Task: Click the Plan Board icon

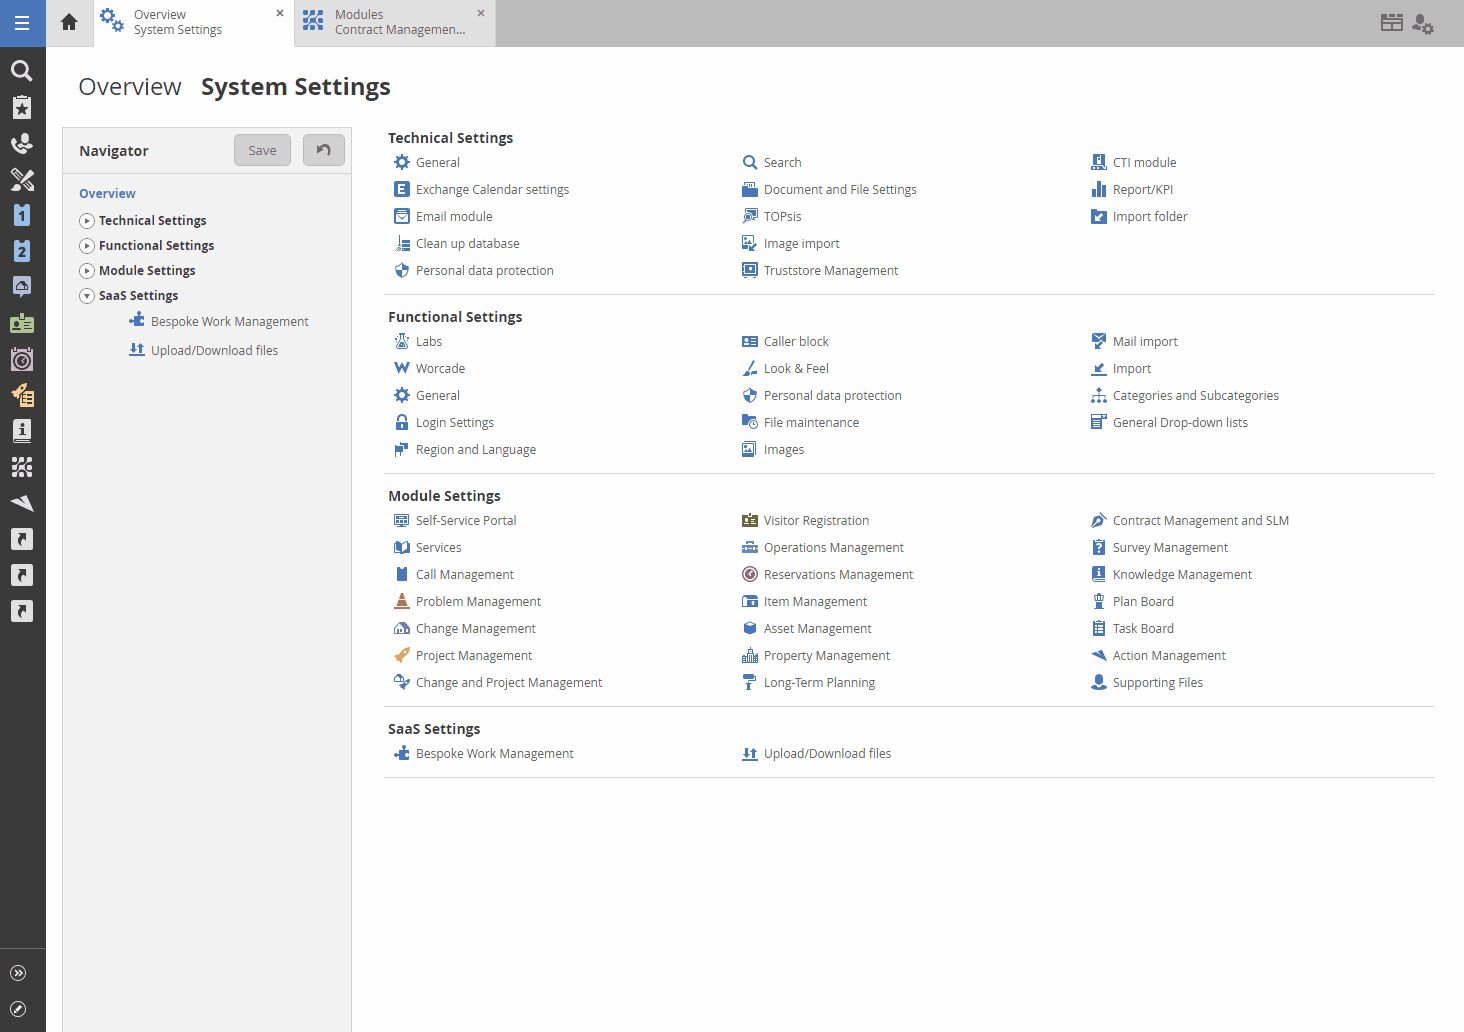Action: [1099, 601]
